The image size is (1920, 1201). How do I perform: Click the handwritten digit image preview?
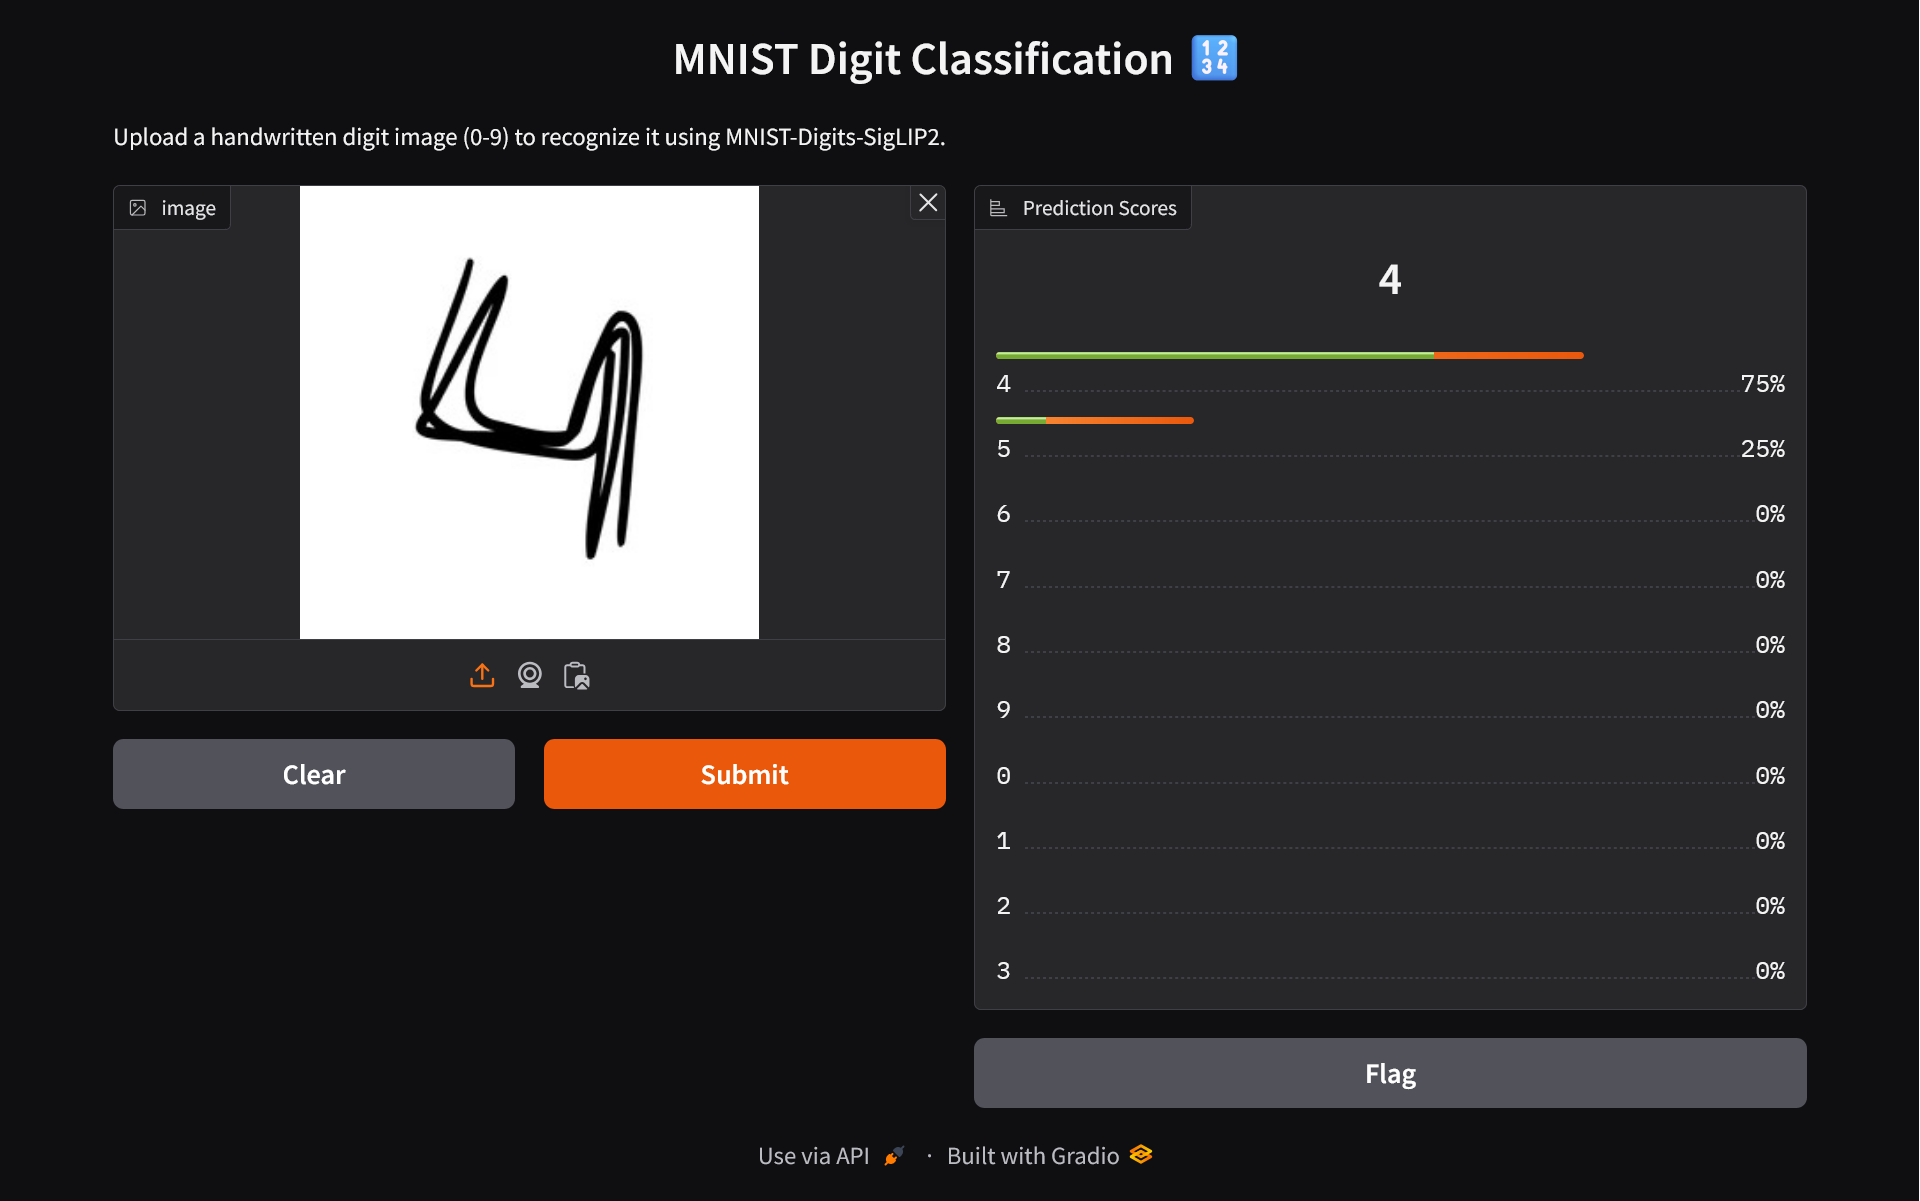tap(529, 412)
